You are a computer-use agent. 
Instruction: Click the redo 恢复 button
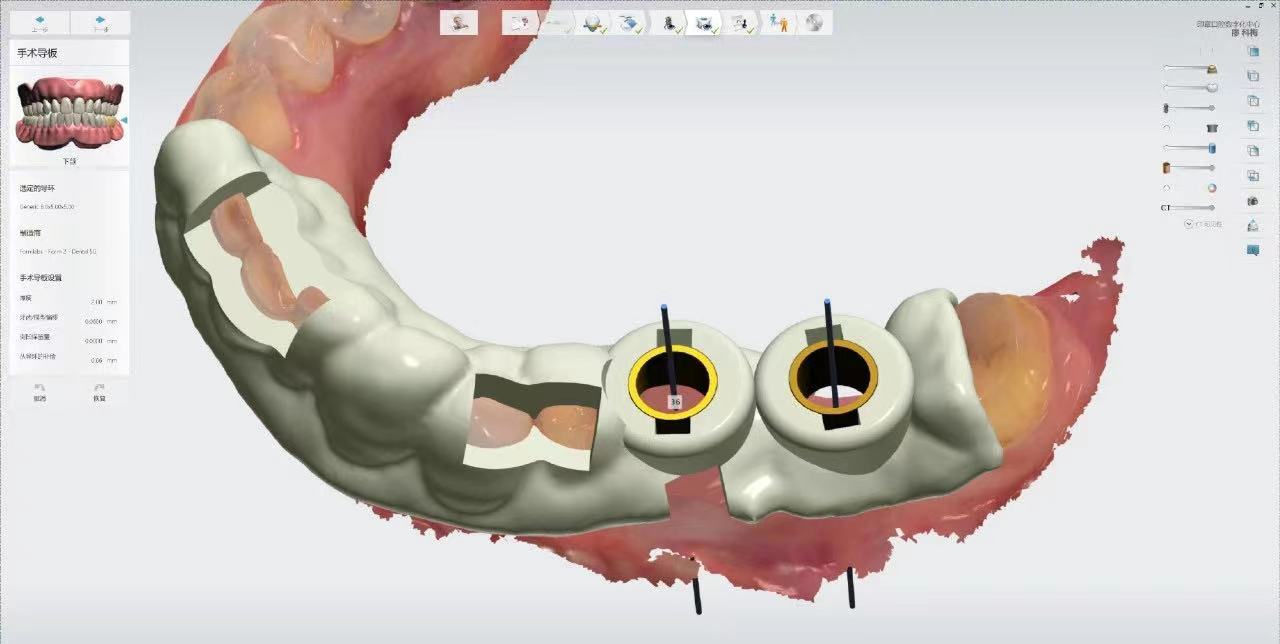click(99, 391)
